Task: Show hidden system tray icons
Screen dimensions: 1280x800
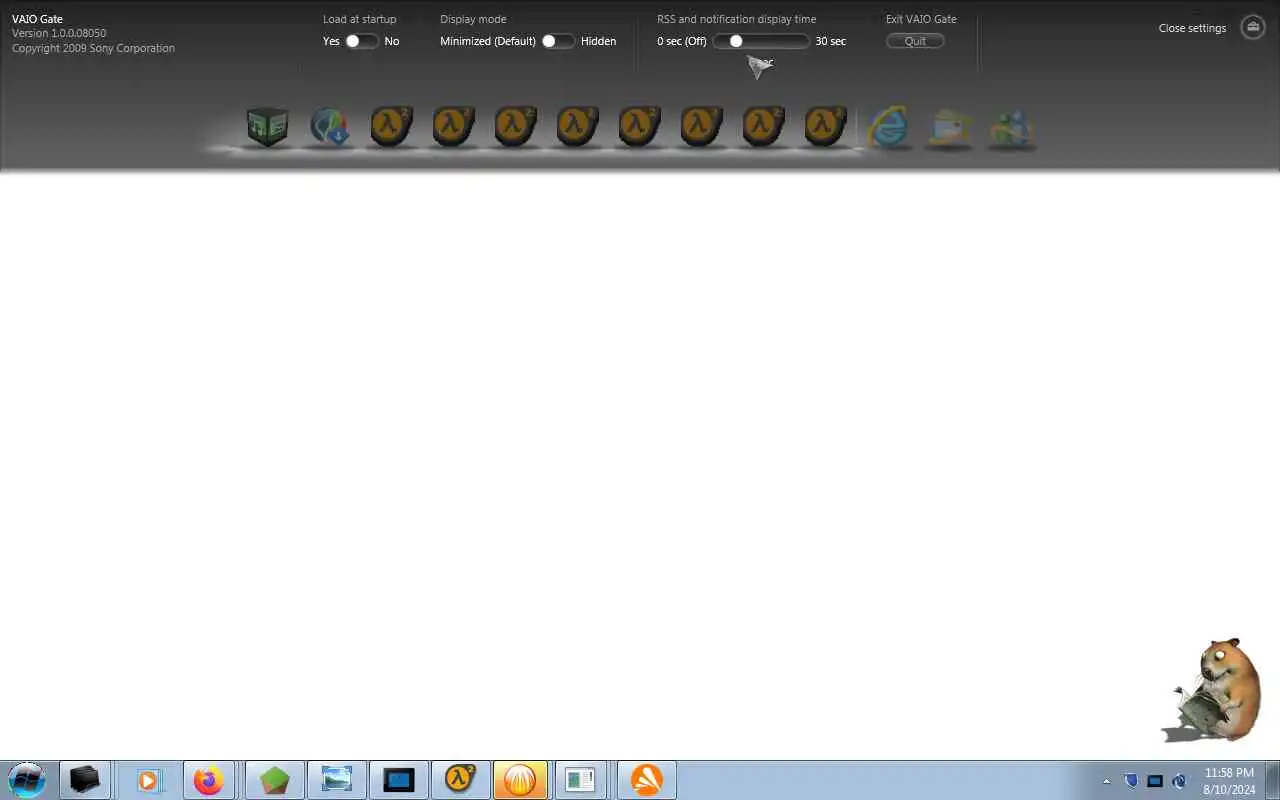Action: [x=1106, y=781]
